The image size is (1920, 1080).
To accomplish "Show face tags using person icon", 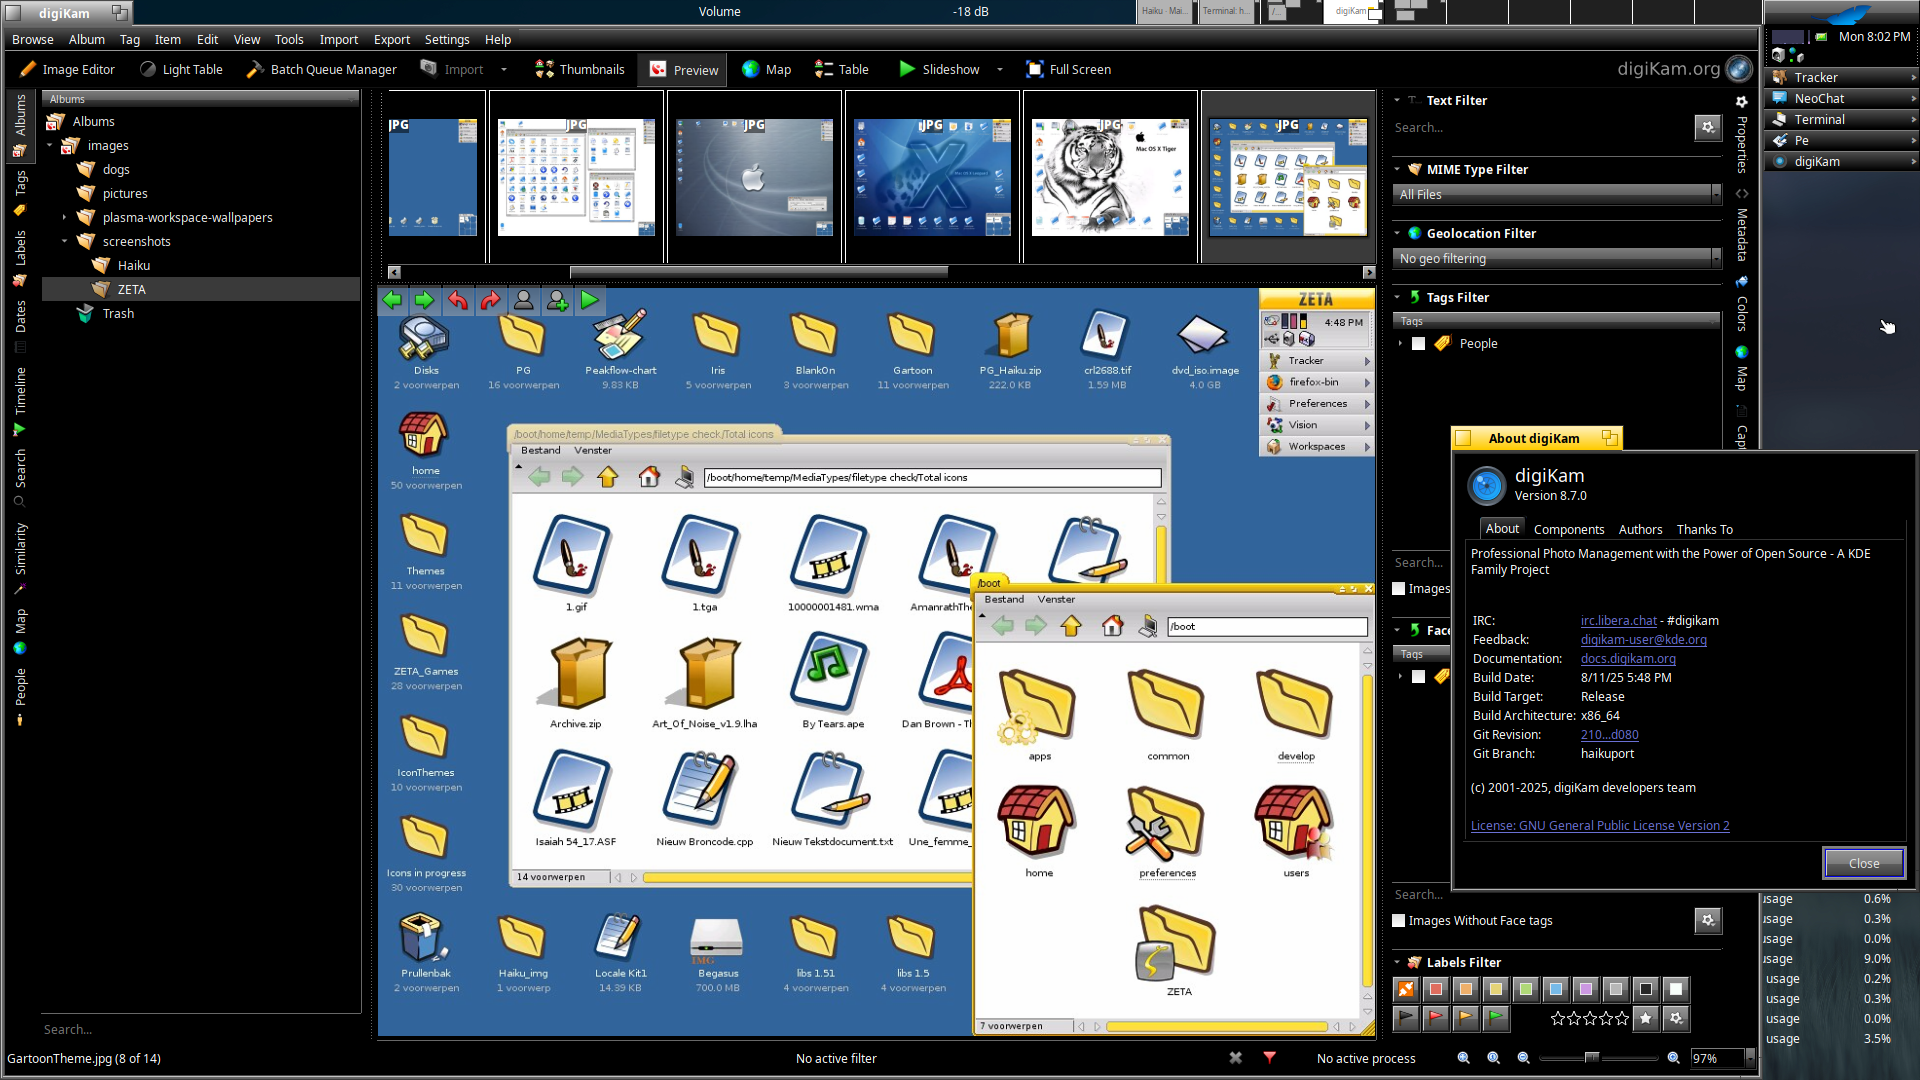I will pyautogui.click(x=523, y=300).
